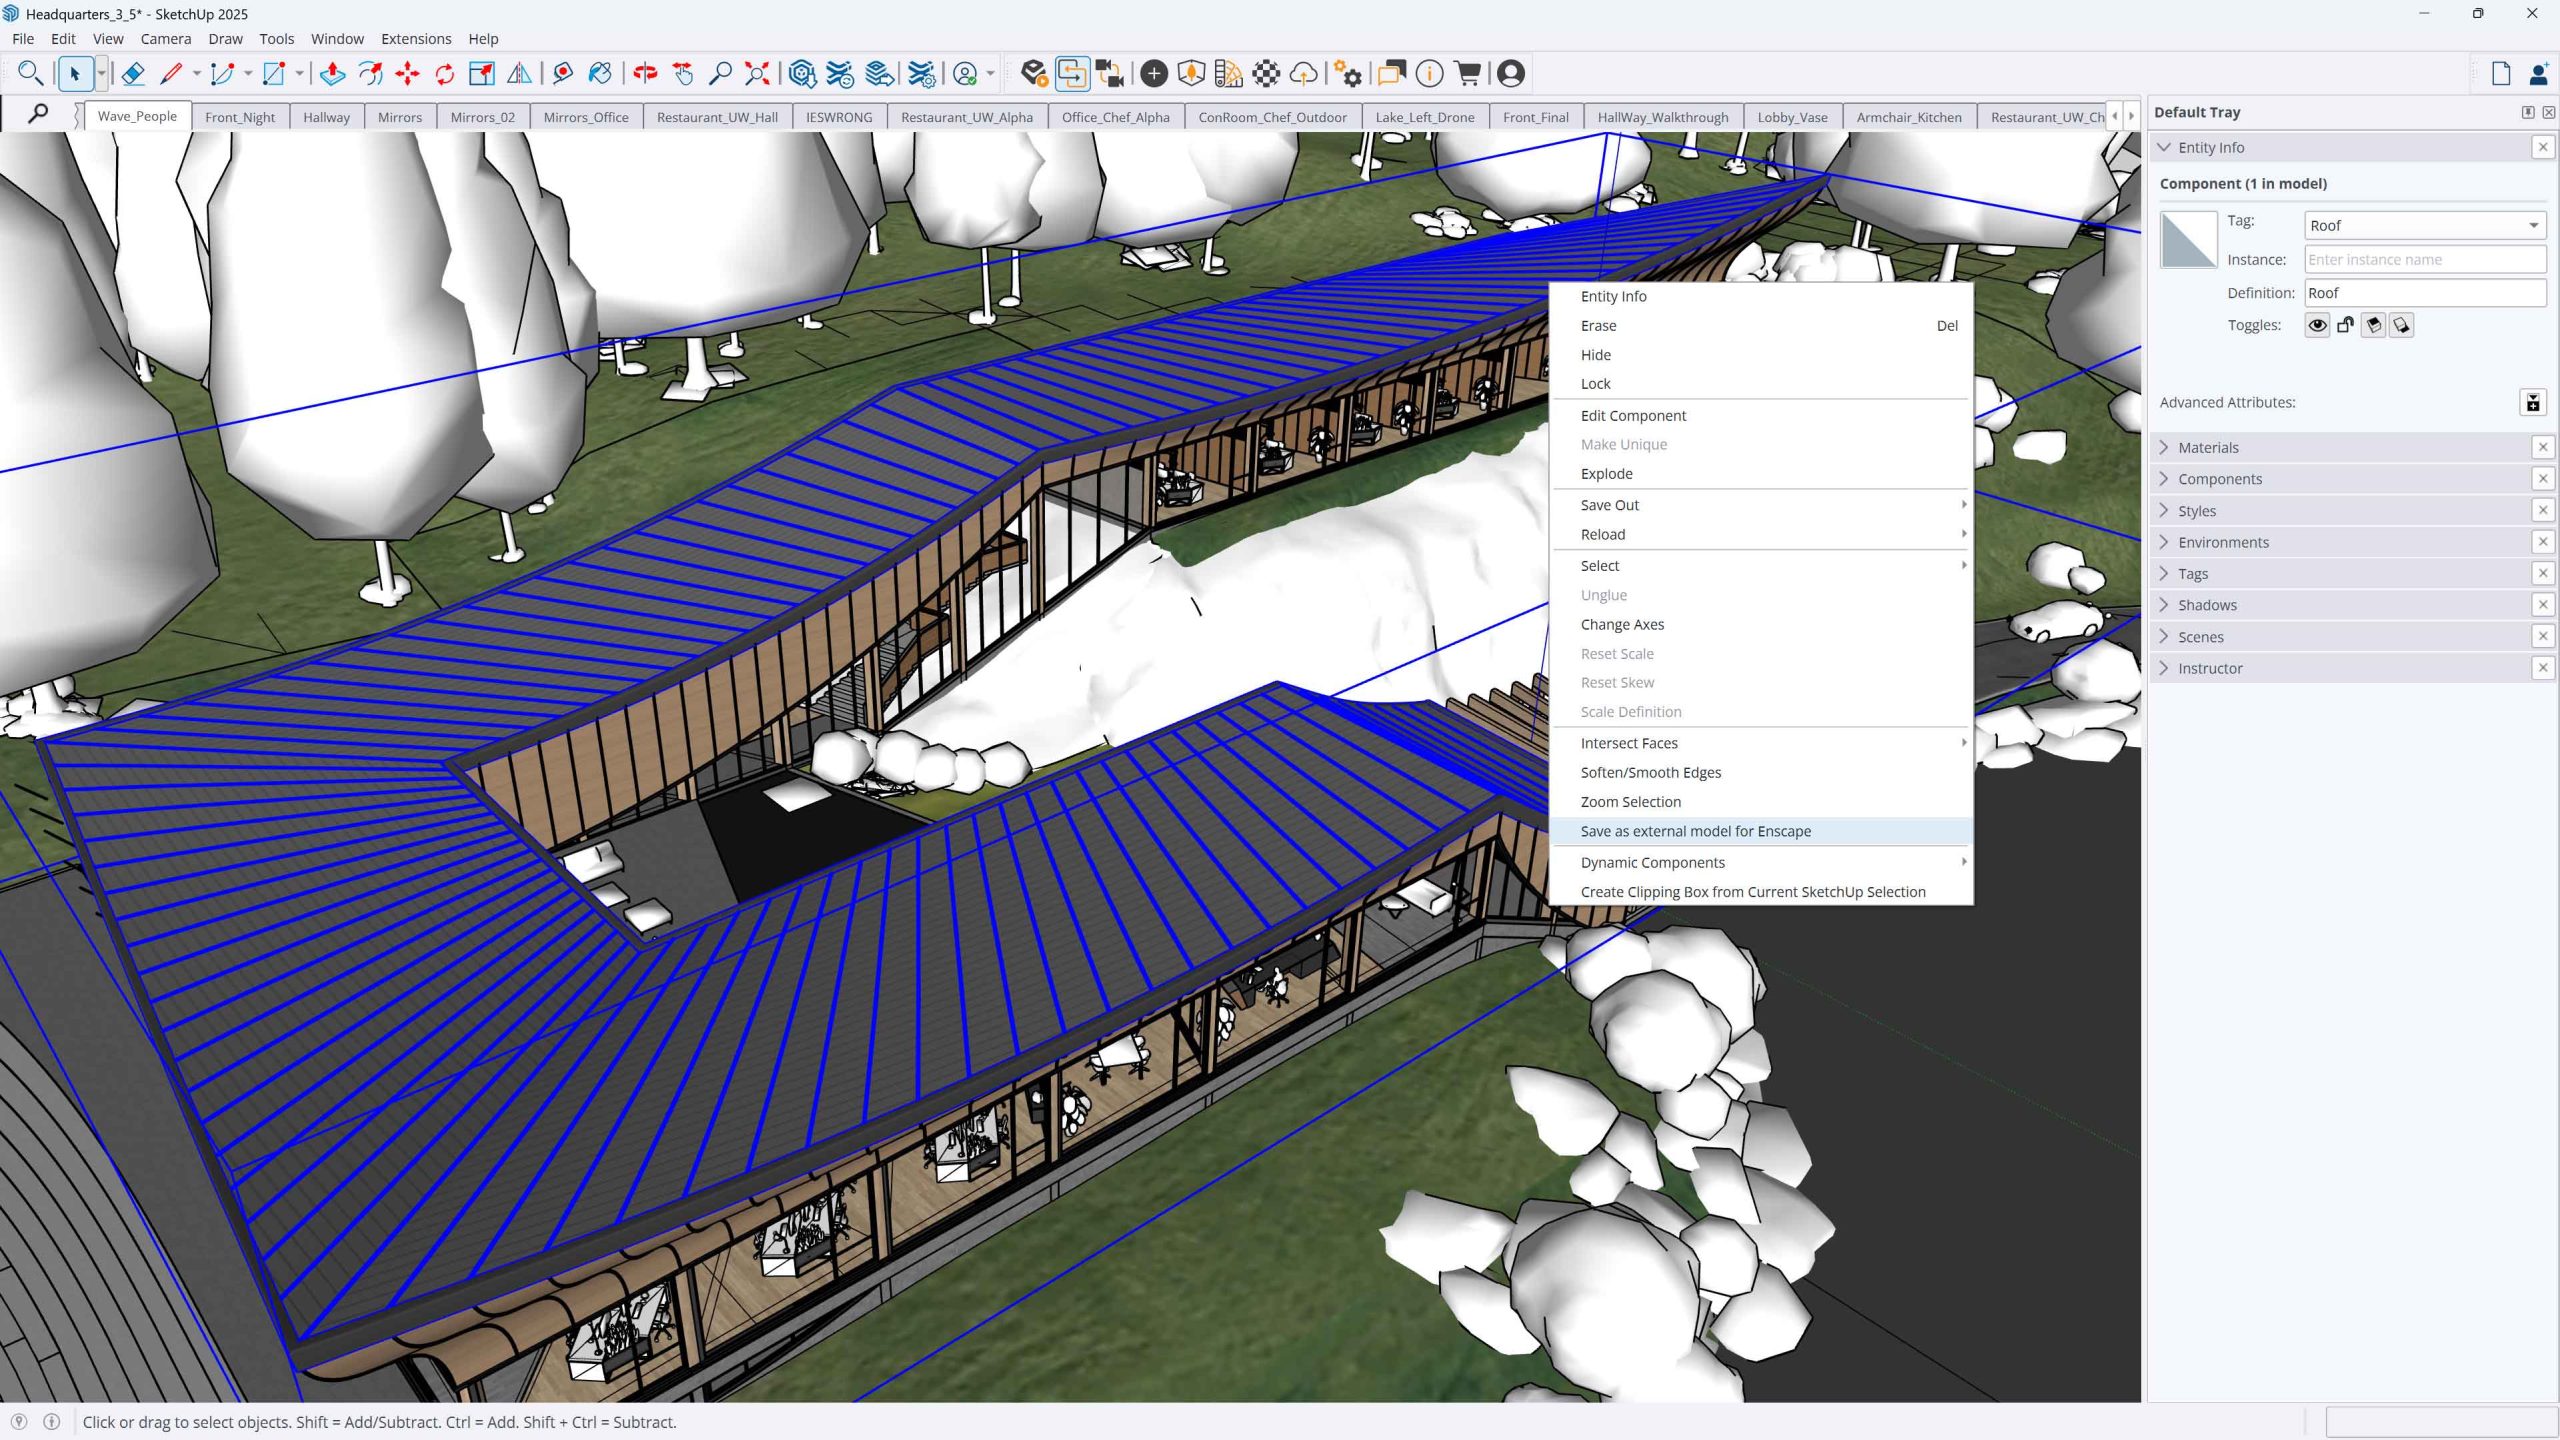The height and width of the screenshot is (1440, 2560).
Task: Toggle the Lock setting in Entity Info
Action: tap(2346, 325)
